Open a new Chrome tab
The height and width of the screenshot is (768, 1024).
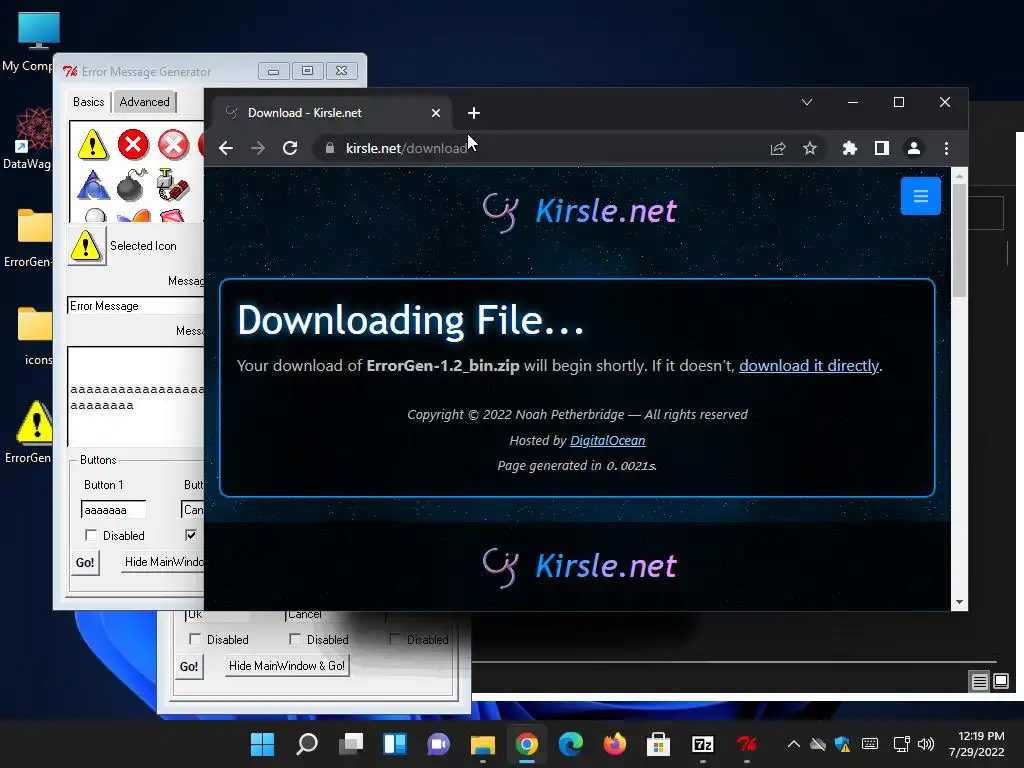click(x=473, y=113)
